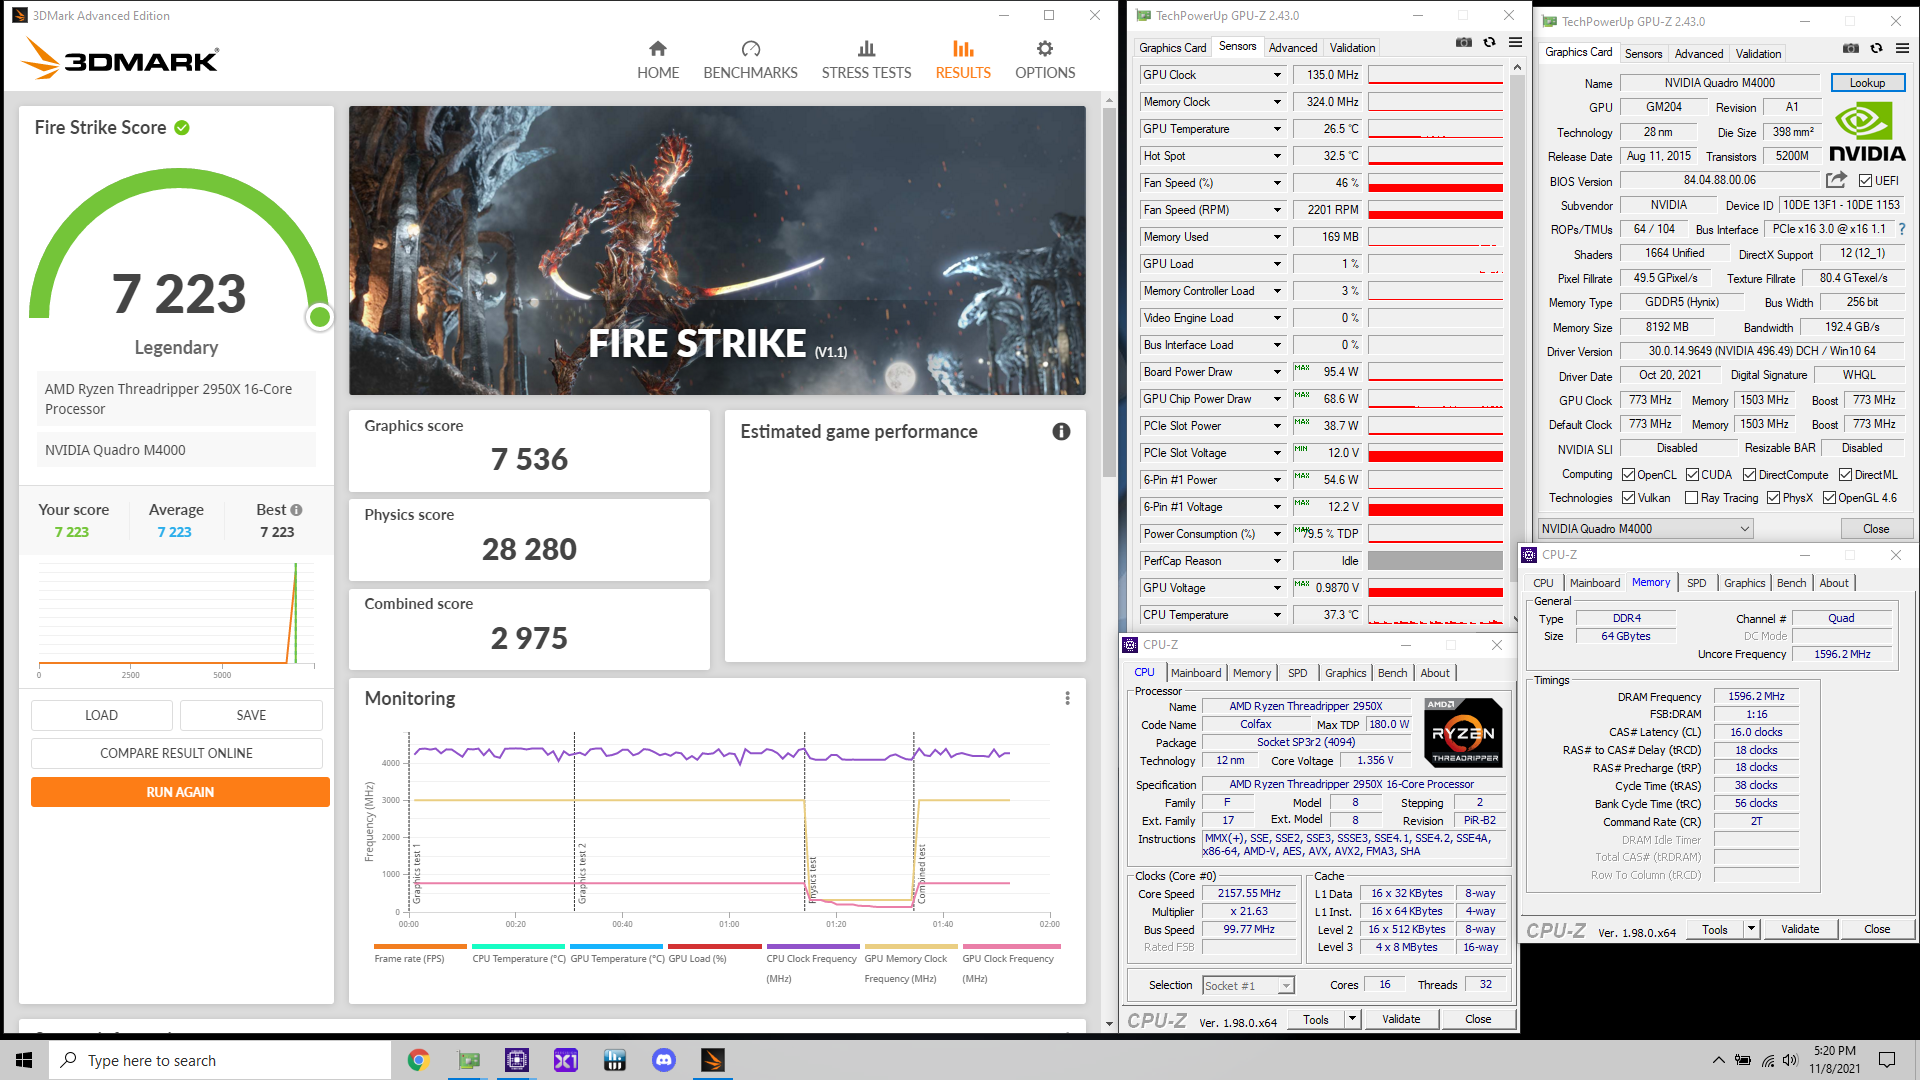Image resolution: width=1920 pixels, height=1080 pixels.
Task: Open the NVIDIA Quadro M4000 GPU selector
Action: click(1645, 529)
